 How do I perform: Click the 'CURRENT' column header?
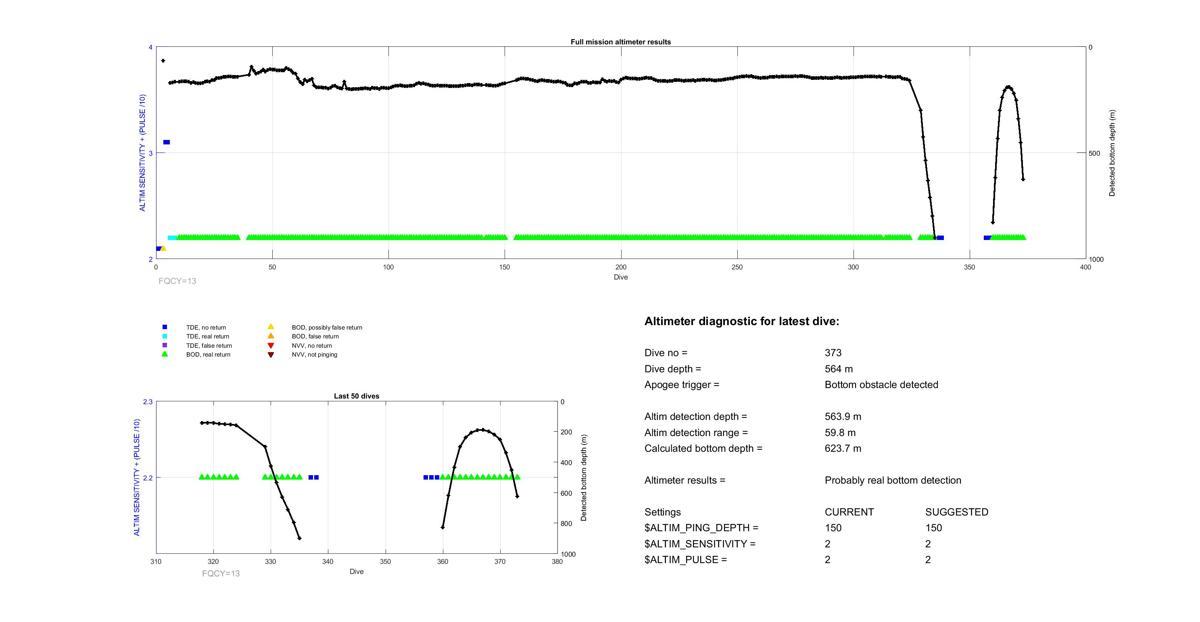click(x=849, y=512)
